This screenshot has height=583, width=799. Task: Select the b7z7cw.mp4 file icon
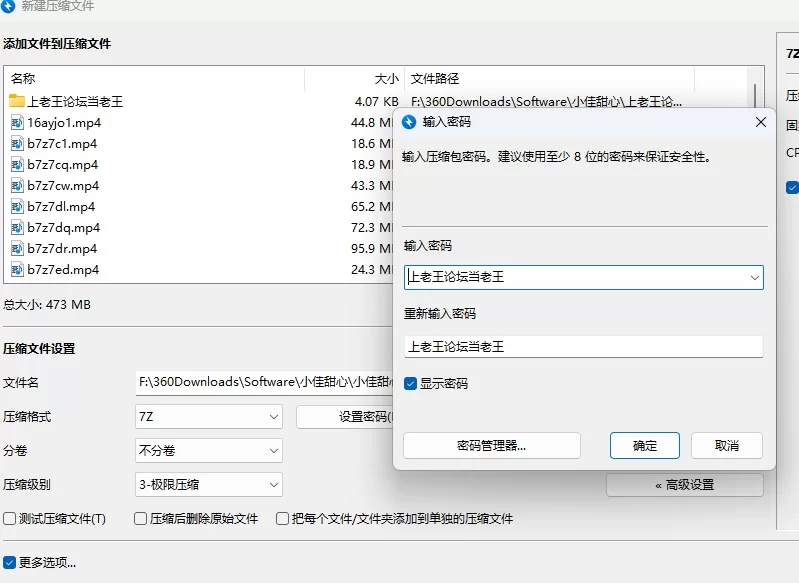(17, 185)
